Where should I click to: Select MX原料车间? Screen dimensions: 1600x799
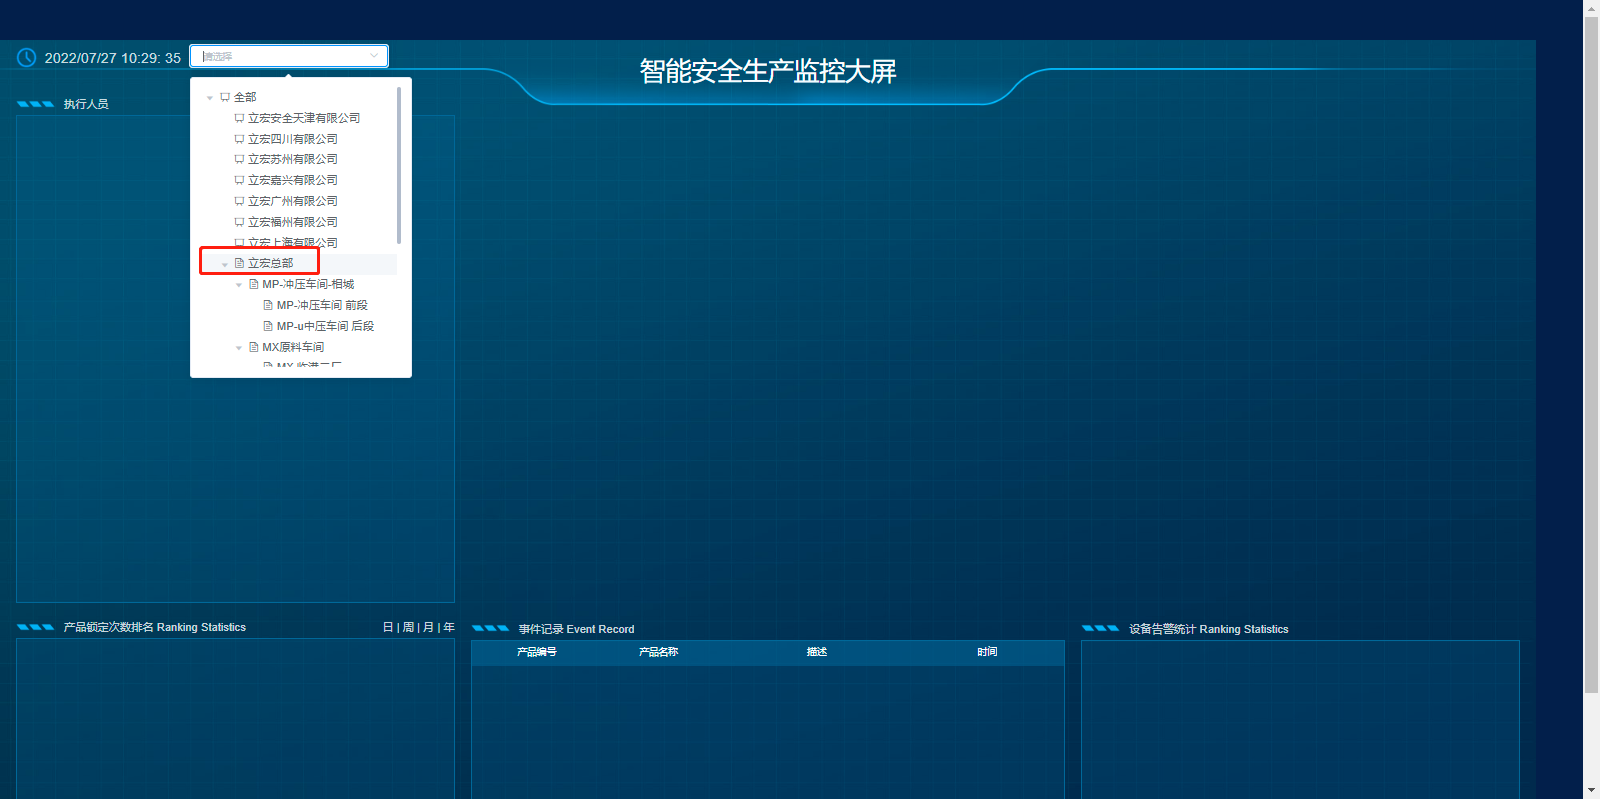293,347
